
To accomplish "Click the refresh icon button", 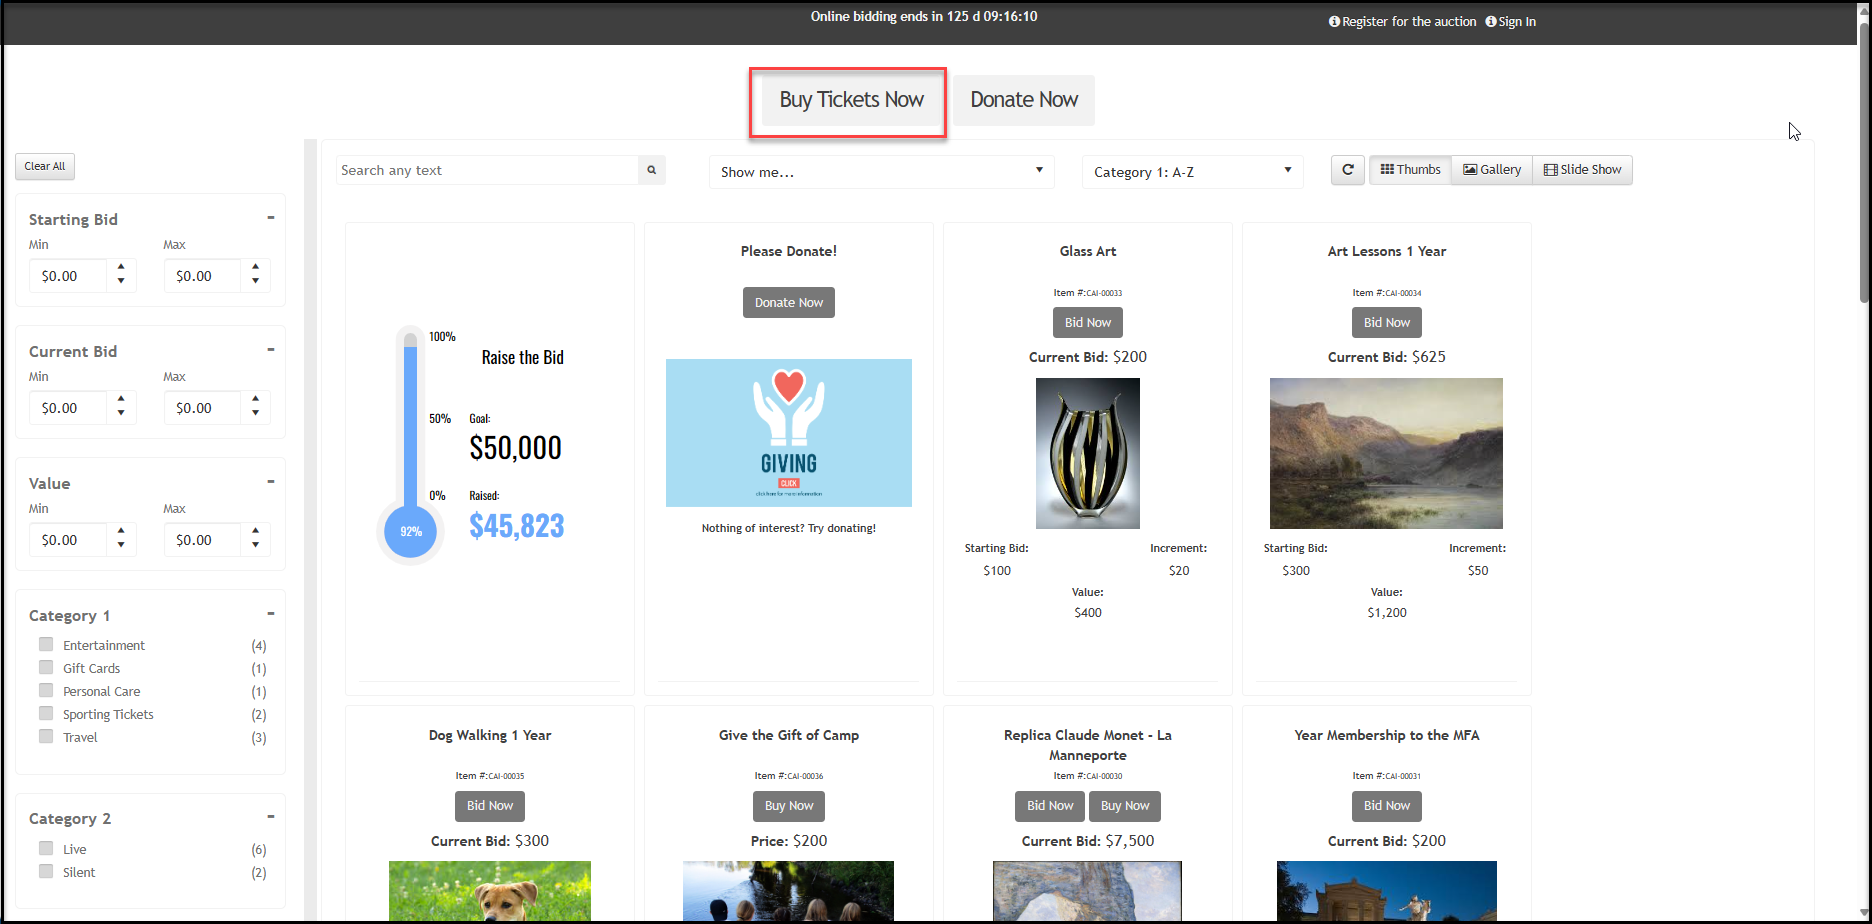I will pyautogui.click(x=1347, y=170).
